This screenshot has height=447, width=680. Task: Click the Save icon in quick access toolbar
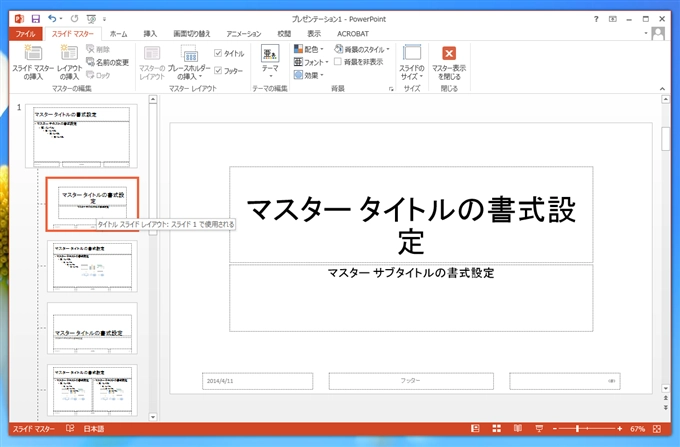(x=36, y=19)
